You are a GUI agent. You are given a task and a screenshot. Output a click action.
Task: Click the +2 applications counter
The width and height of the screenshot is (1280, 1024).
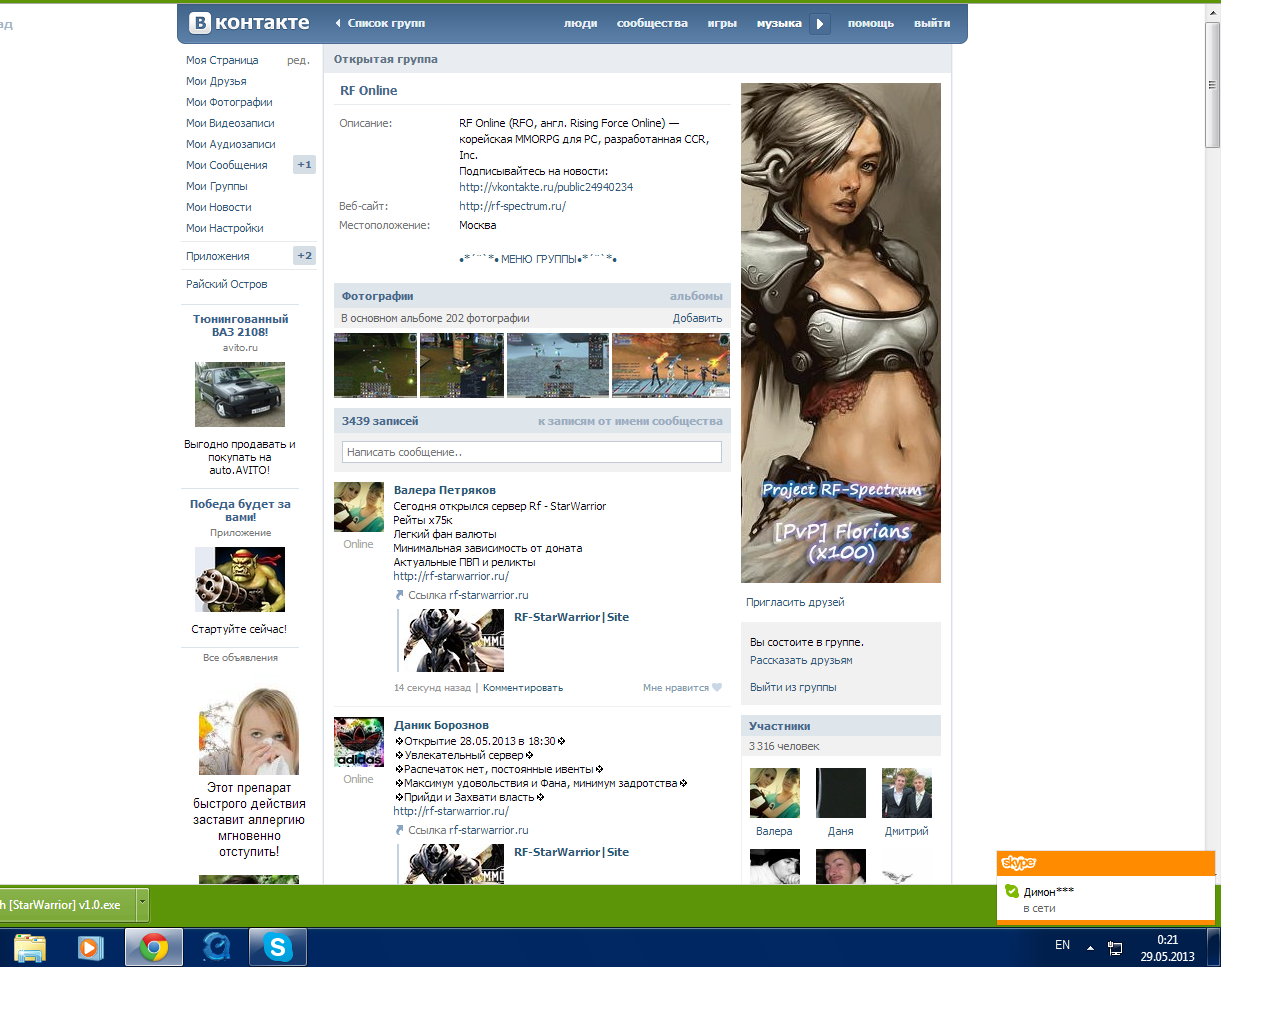coord(304,256)
